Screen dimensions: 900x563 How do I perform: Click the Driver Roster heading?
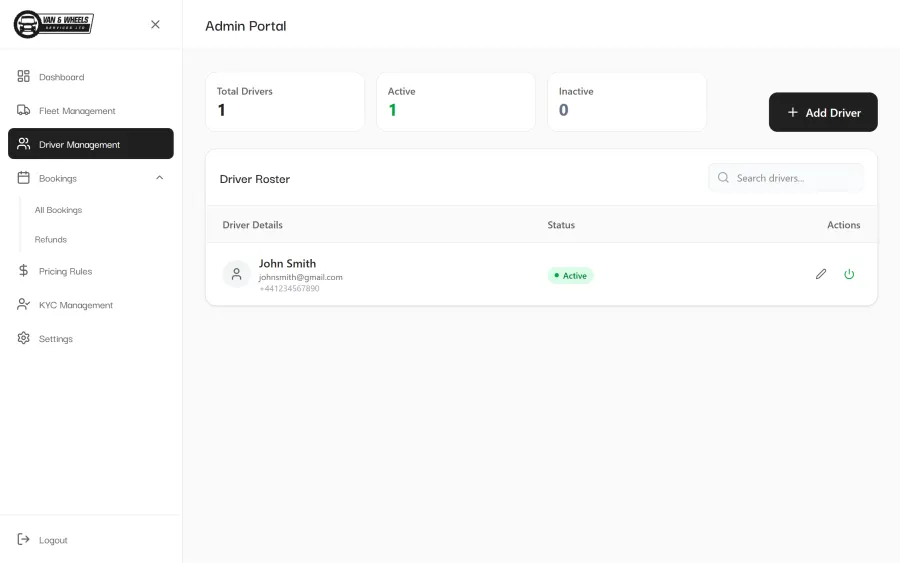pos(255,179)
